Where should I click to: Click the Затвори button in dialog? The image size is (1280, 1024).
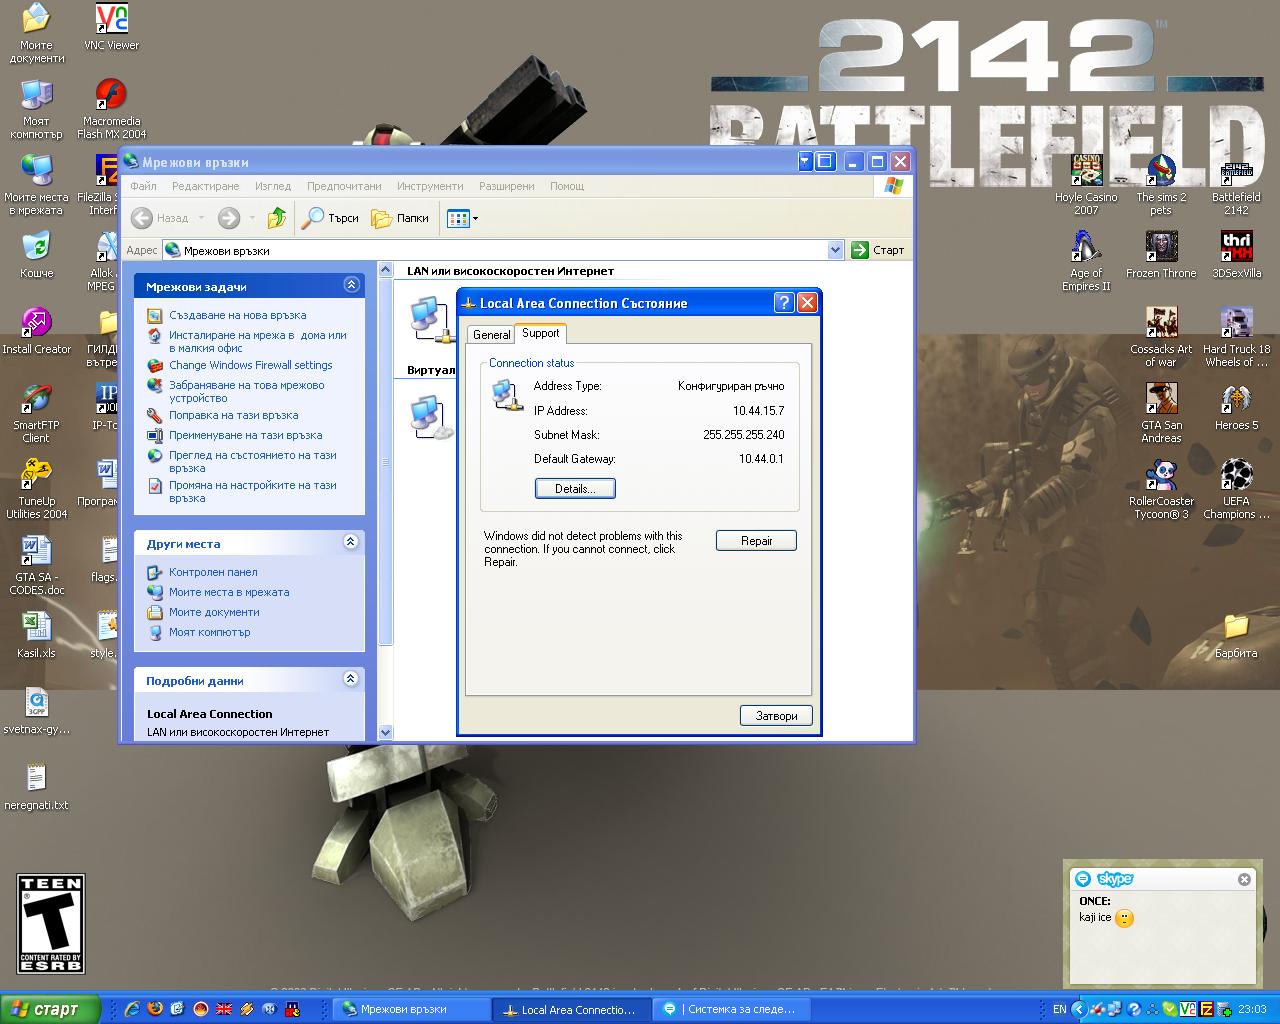click(777, 716)
